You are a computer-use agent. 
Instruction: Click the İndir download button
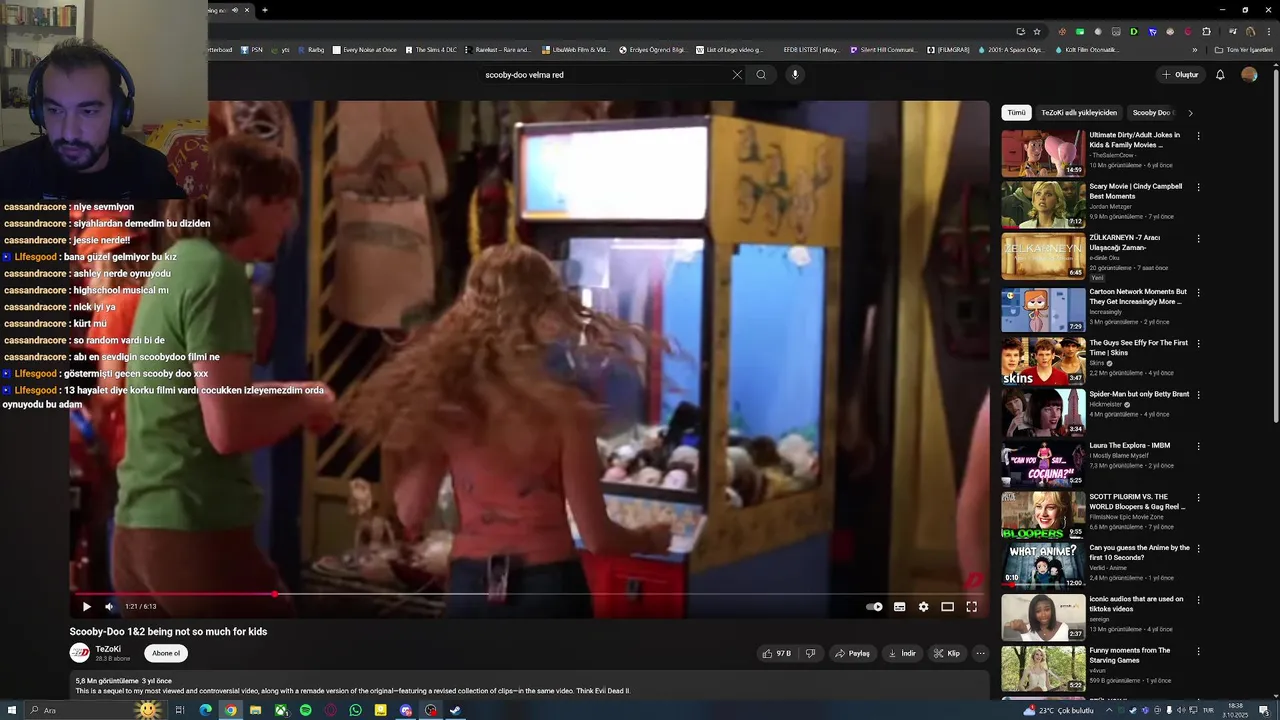(902, 653)
